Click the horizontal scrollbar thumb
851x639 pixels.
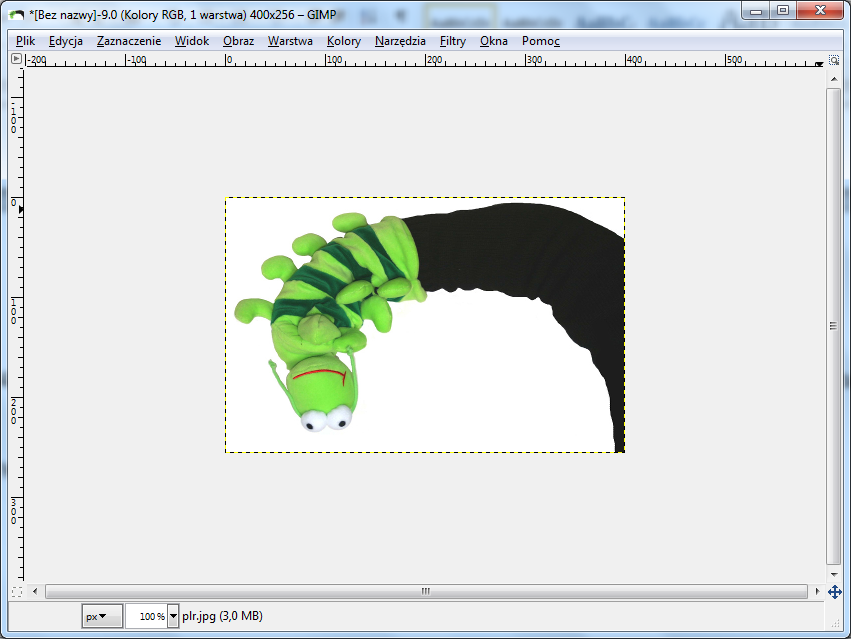(x=426, y=591)
